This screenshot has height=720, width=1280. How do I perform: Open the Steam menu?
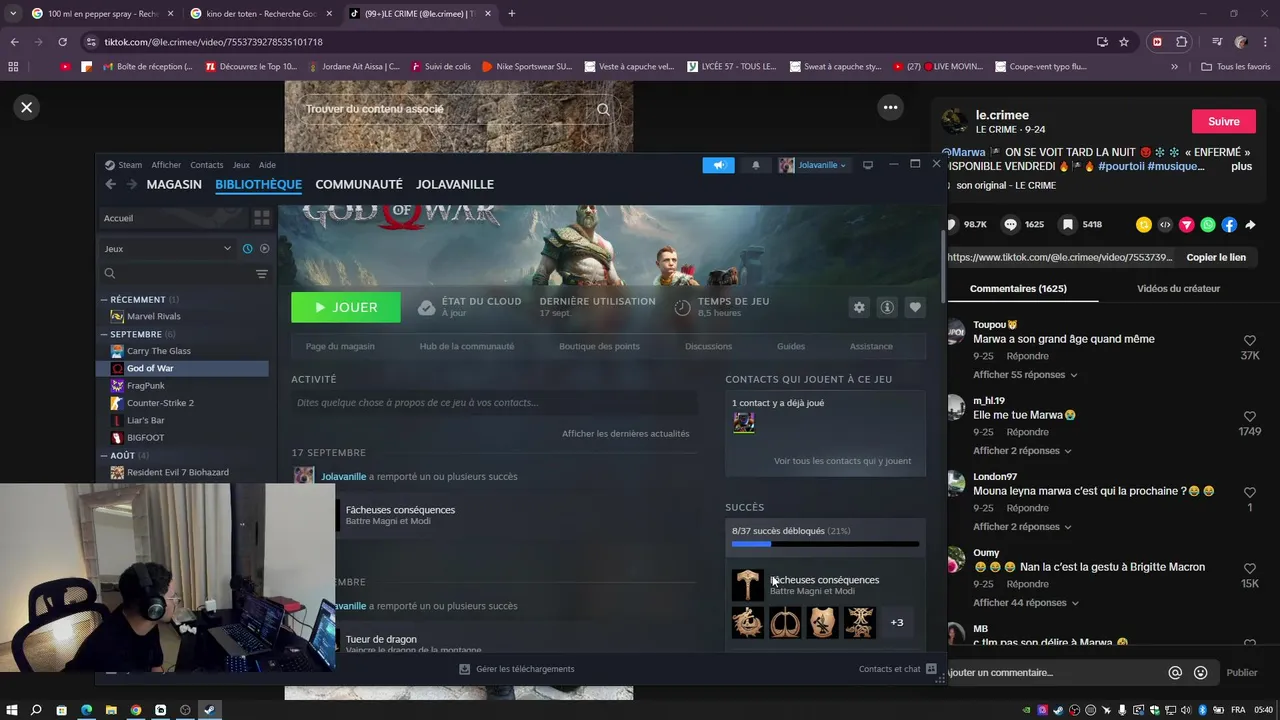click(125, 165)
